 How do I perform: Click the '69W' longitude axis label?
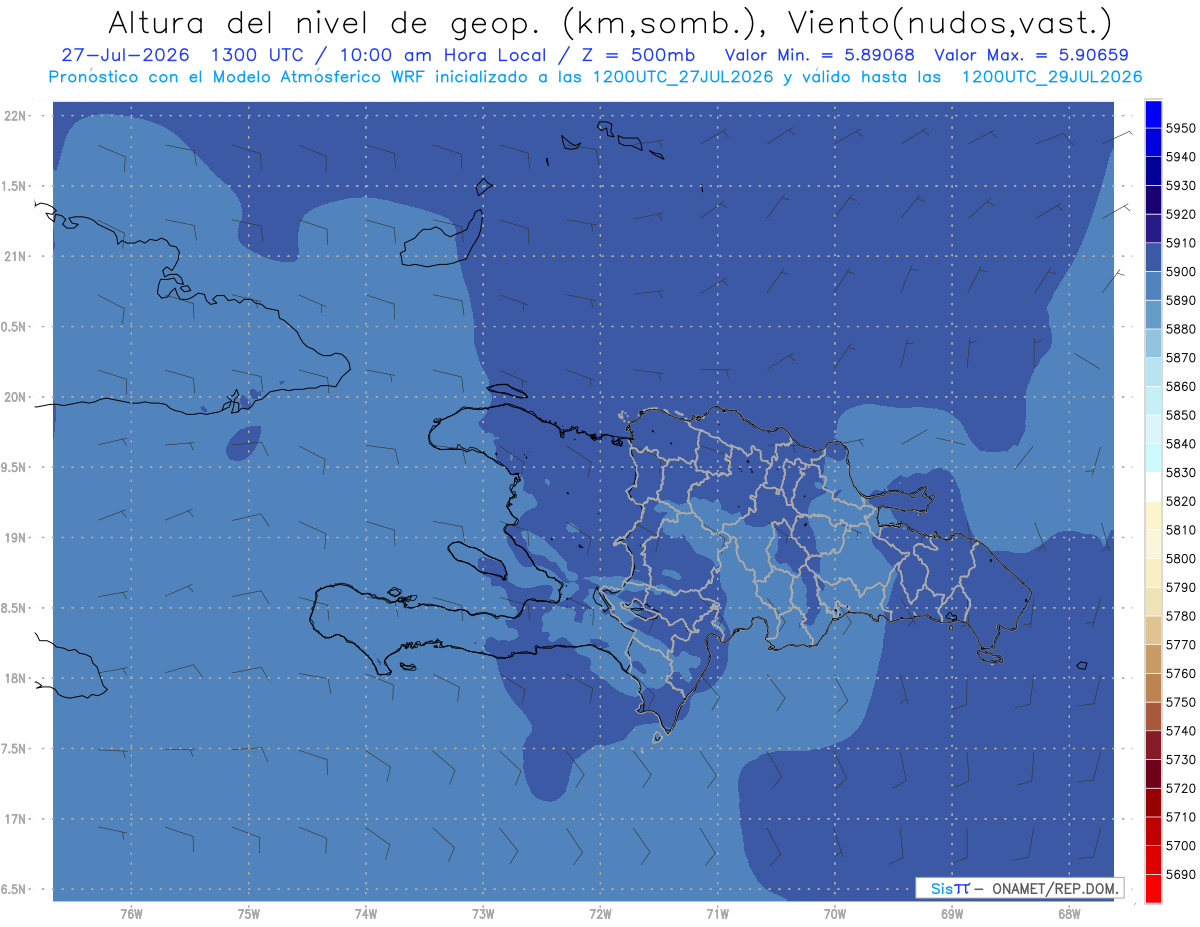(x=952, y=914)
